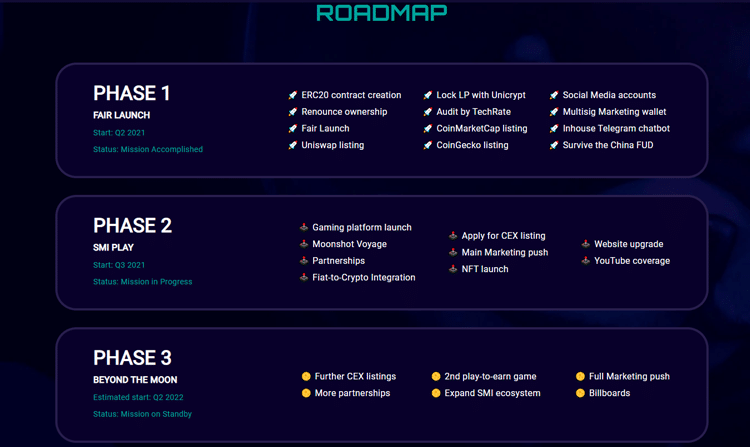Select the PHASE 2 title
Image resolution: width=750 pixels, height=447 pixels.
point(132,226)
